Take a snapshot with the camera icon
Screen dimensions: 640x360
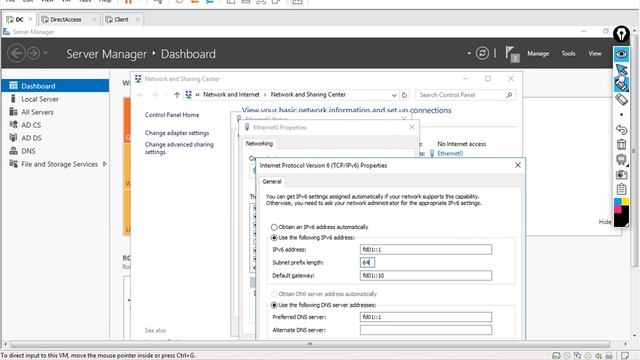(621, 175)
